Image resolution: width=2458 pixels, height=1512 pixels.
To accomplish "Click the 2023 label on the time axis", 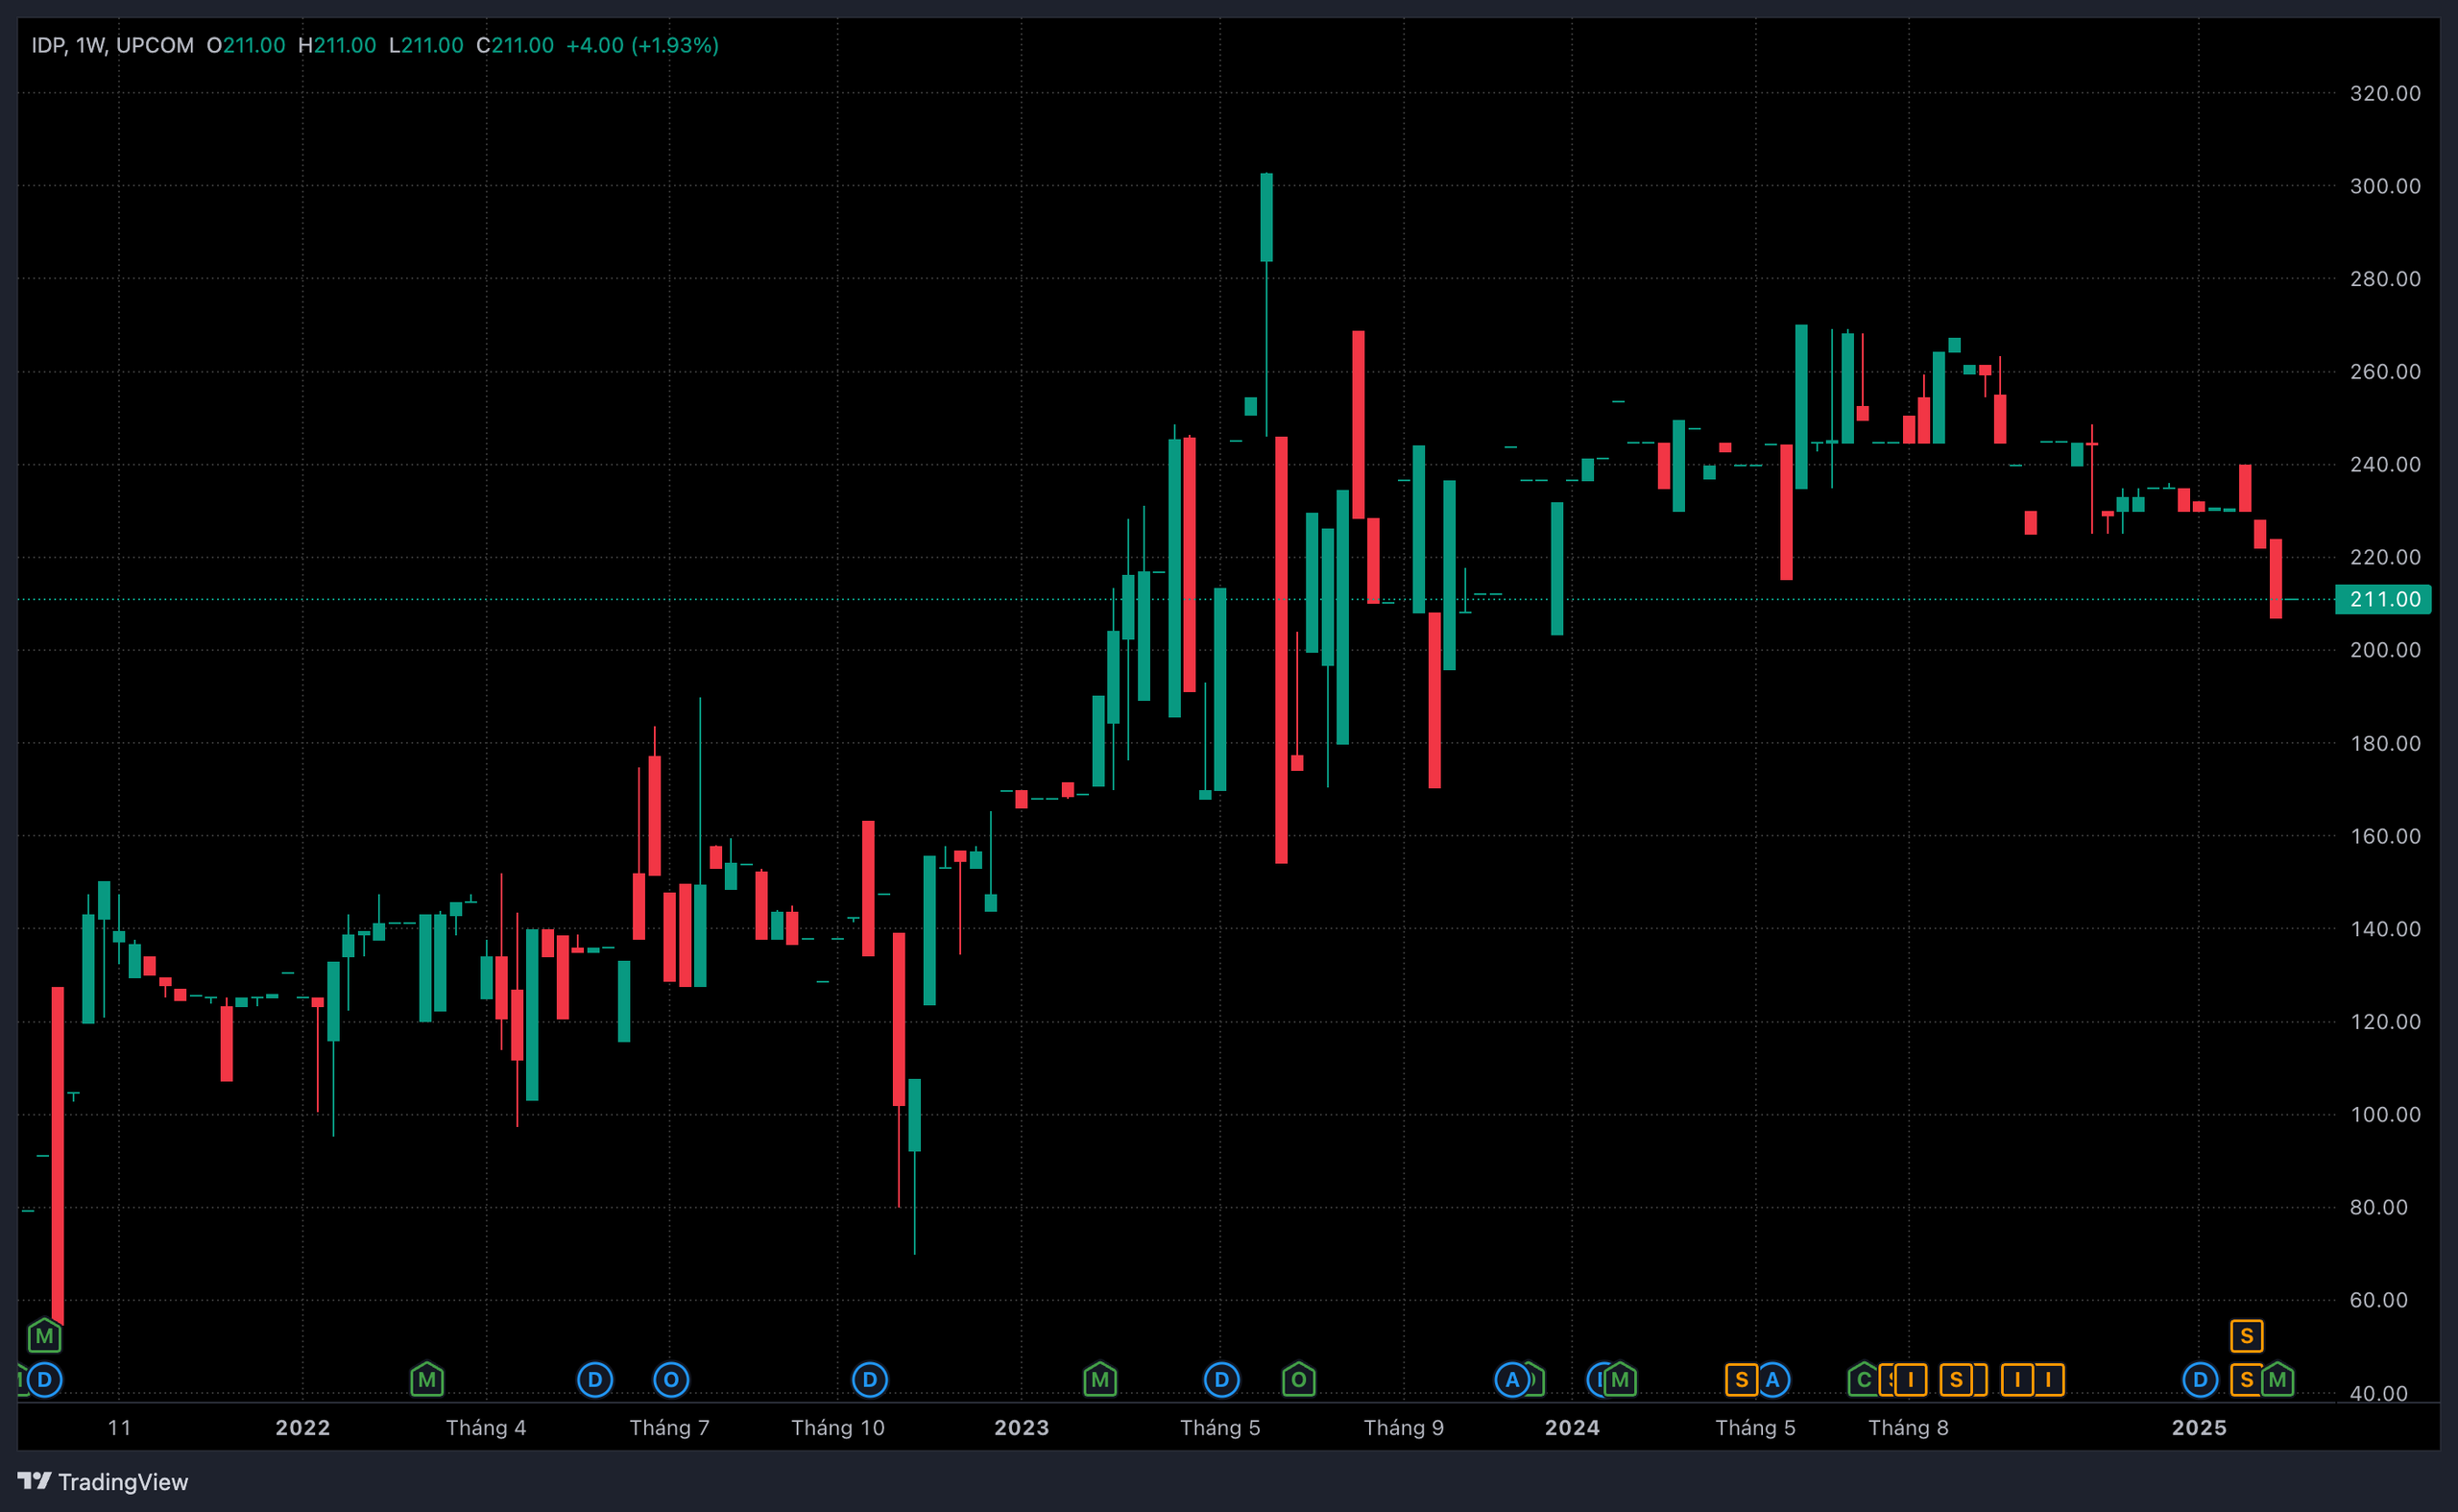I will 1022,1427.
